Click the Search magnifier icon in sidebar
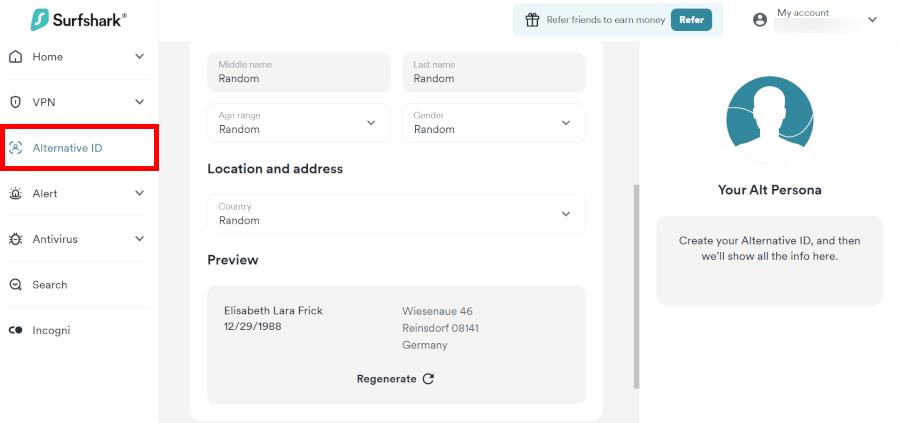The width and height of the screenshot is (900, 423). click(x=15, y=285)
